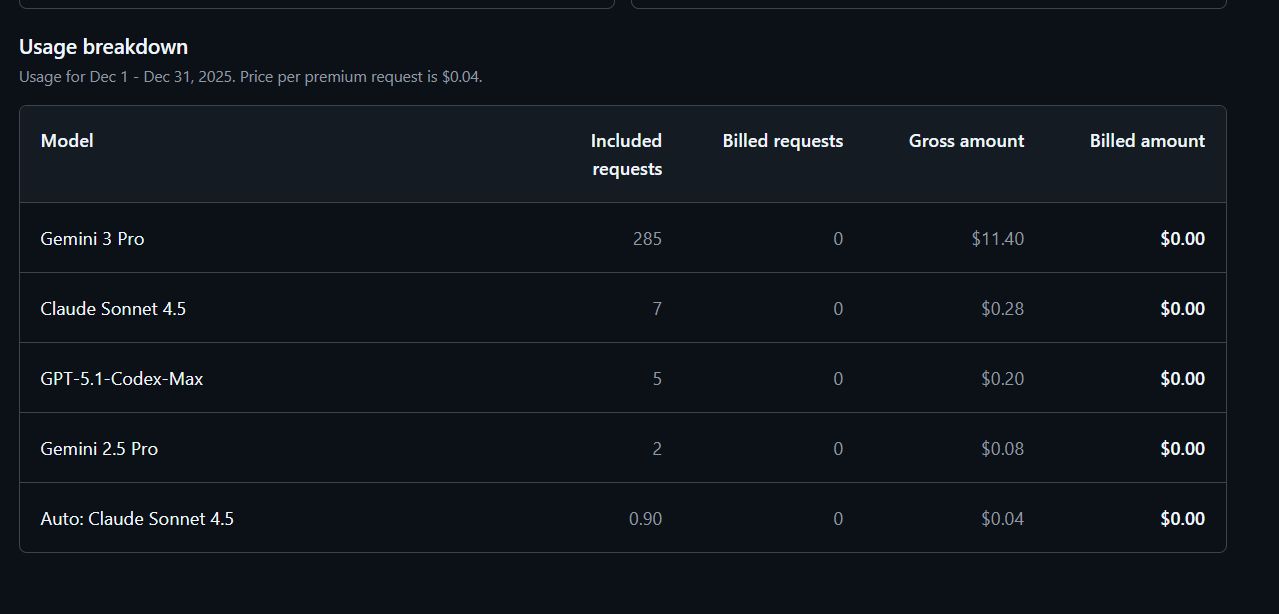Click Gemini 3 Pro billed amount value
This screenshot has width=1279, height=614.
1182,238
